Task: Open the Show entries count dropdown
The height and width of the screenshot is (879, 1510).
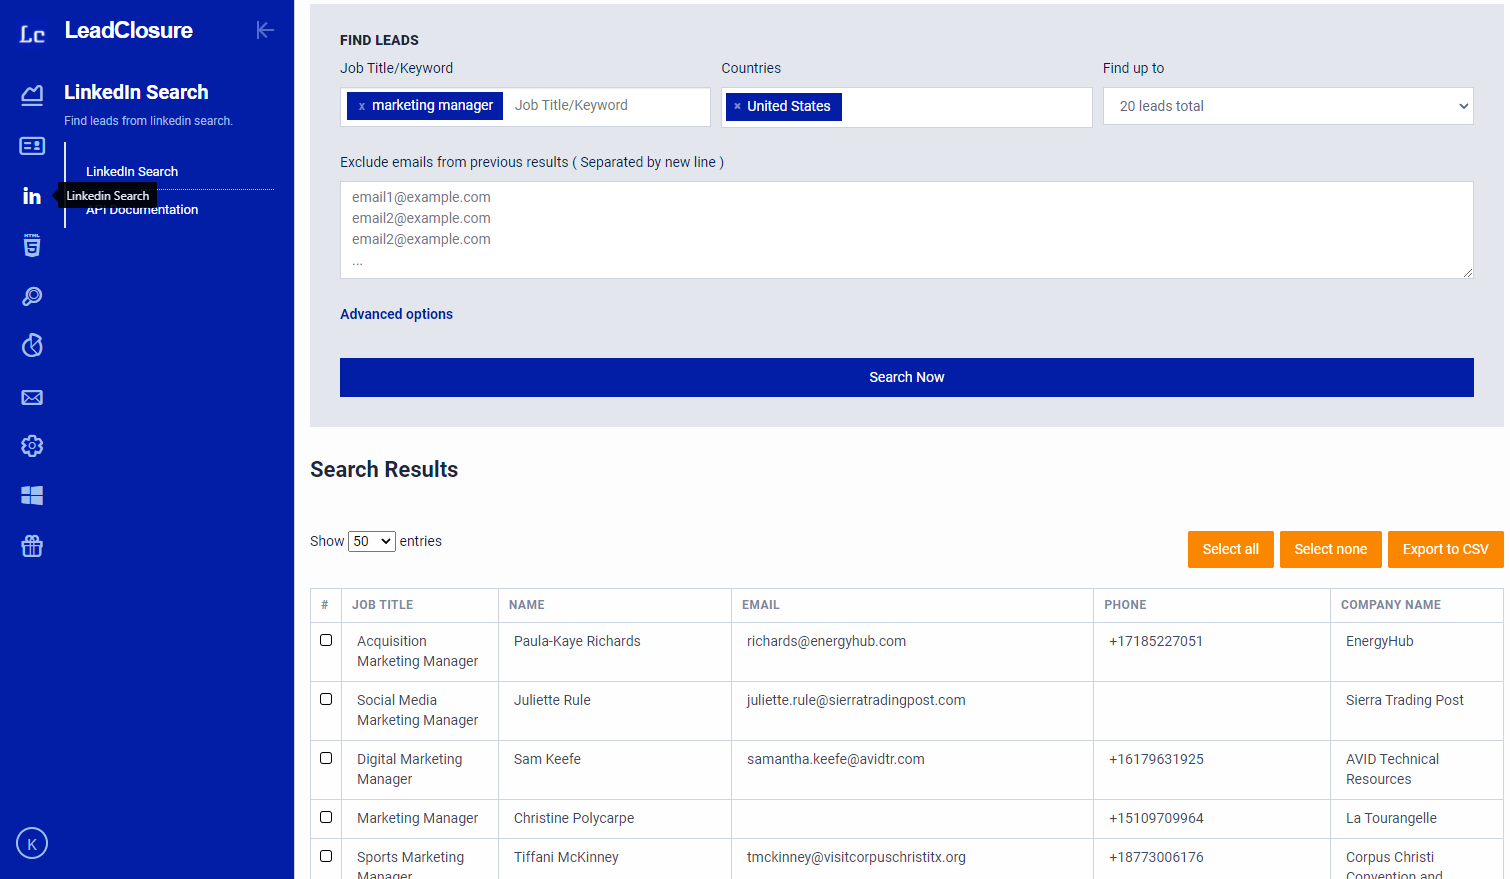Action: [x=372, y=541]
